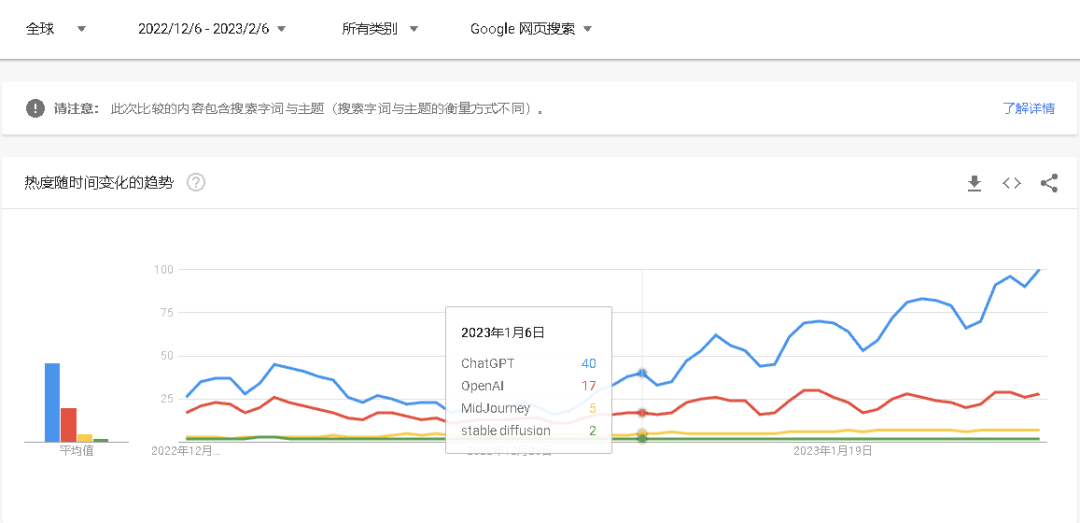Open the 了解详情 link
The image size is (1080, 523).
[x=1028, y=108]
